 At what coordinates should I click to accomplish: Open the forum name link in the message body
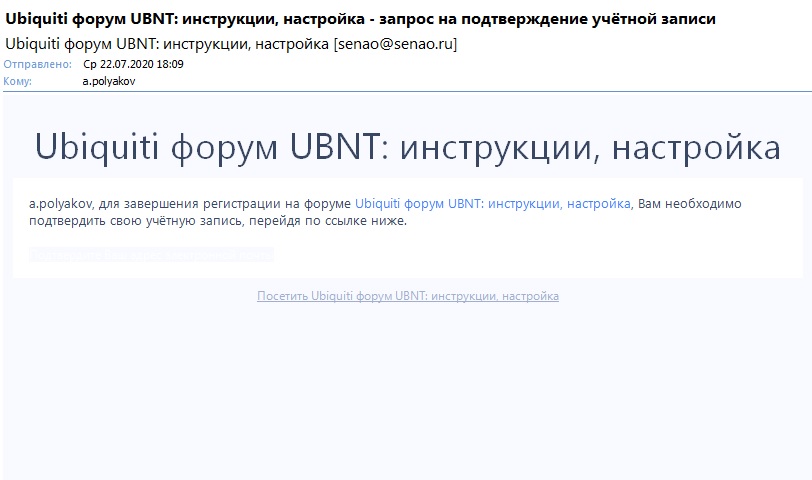[492, 204]
